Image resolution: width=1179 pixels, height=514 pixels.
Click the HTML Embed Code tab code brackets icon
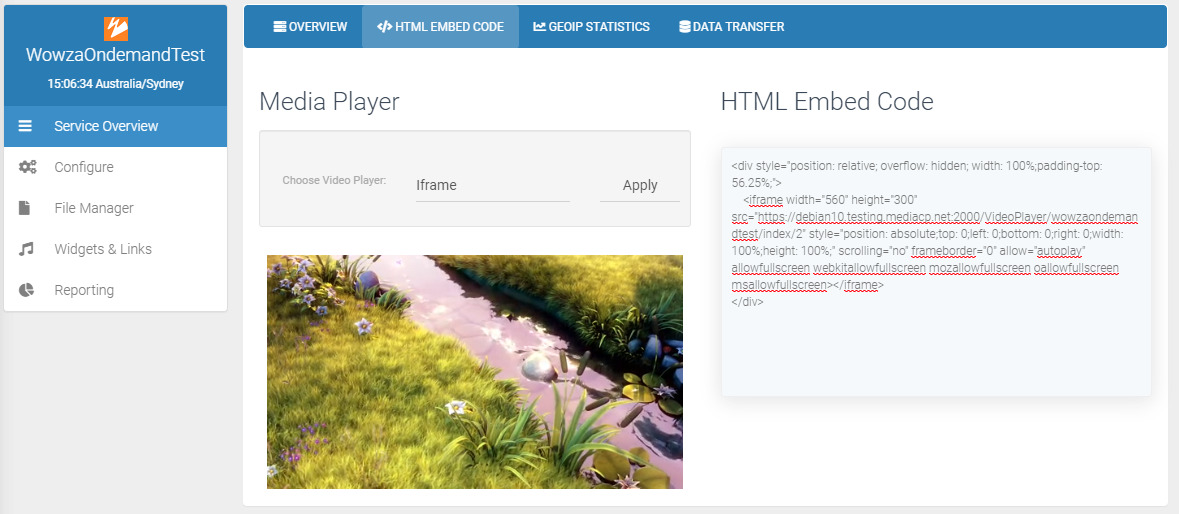pyautogui.click(x=384, y=27)
